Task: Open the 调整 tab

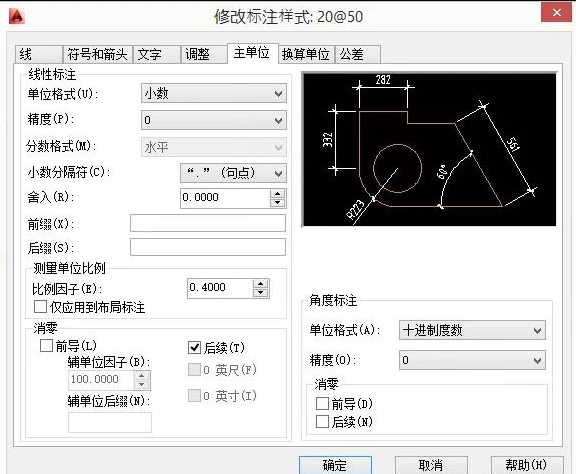Action: pyautogui.click(x=204, y=55)
